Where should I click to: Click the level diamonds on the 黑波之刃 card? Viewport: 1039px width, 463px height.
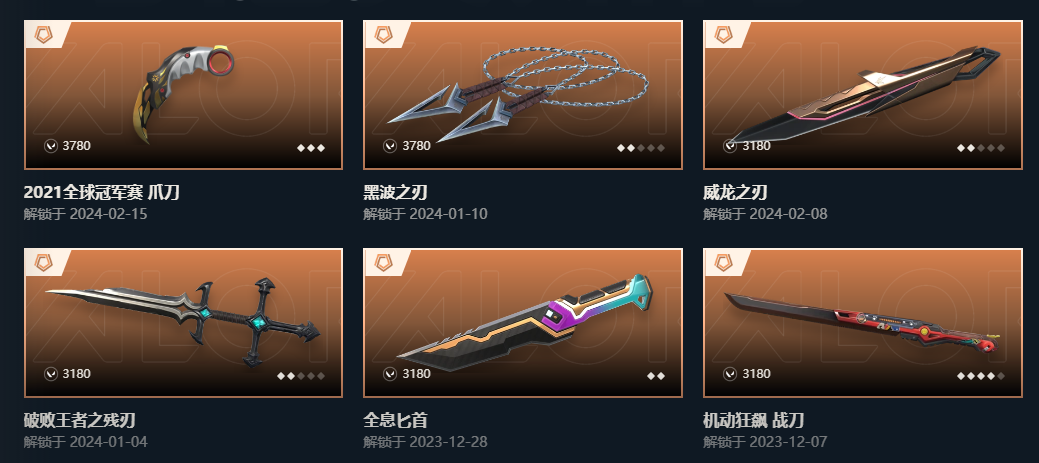pyautogui.click(x=641, y=148)
